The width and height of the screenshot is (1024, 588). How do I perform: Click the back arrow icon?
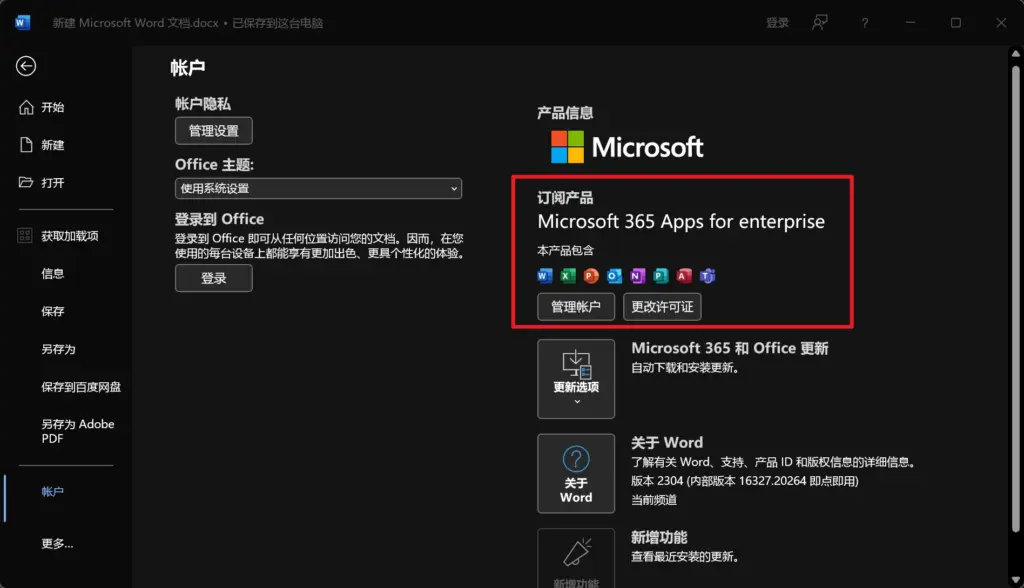pyautogui.click(x=26, y=66)
